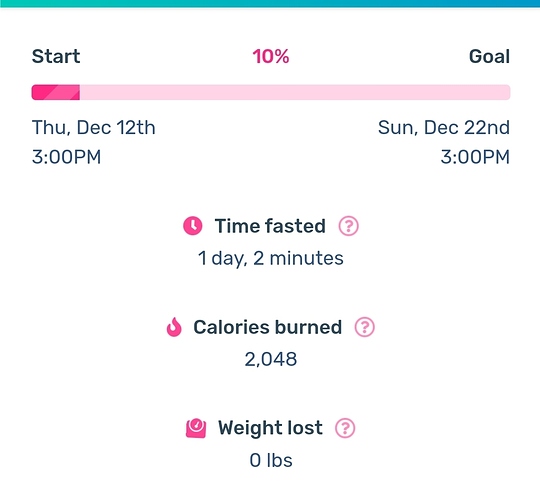Select the 2,048 calories value
The height and width of the screenshot is (500, 540).
click(271, 360)
